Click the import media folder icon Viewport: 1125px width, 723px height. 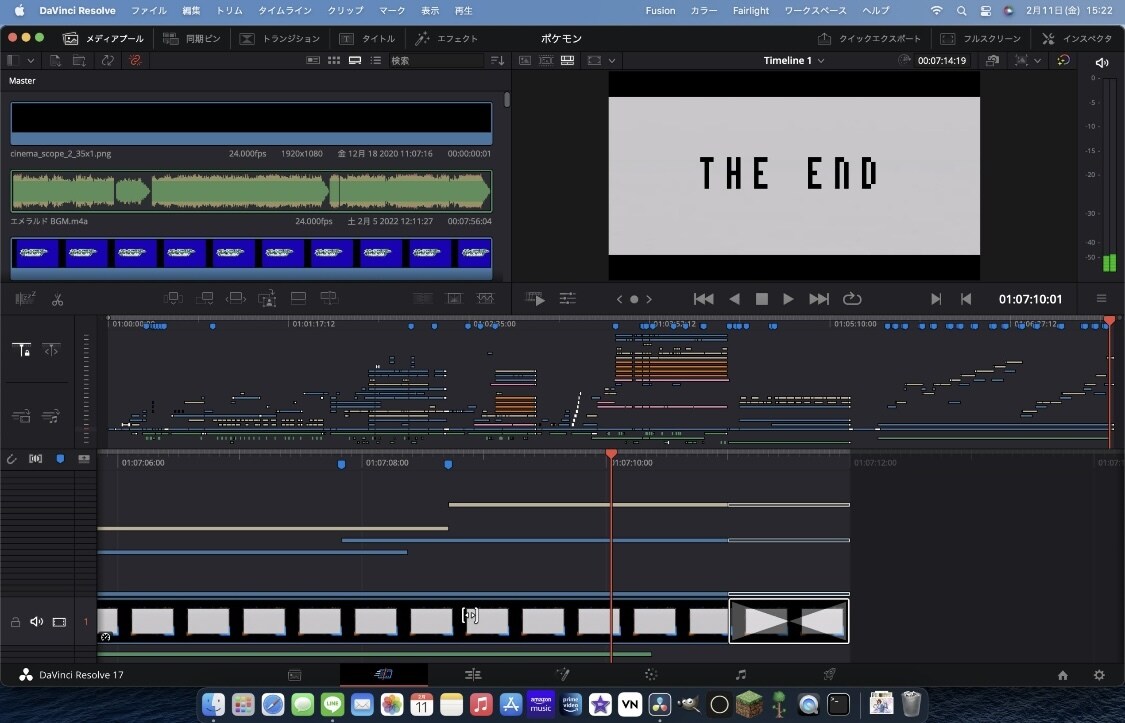(80, 61)
